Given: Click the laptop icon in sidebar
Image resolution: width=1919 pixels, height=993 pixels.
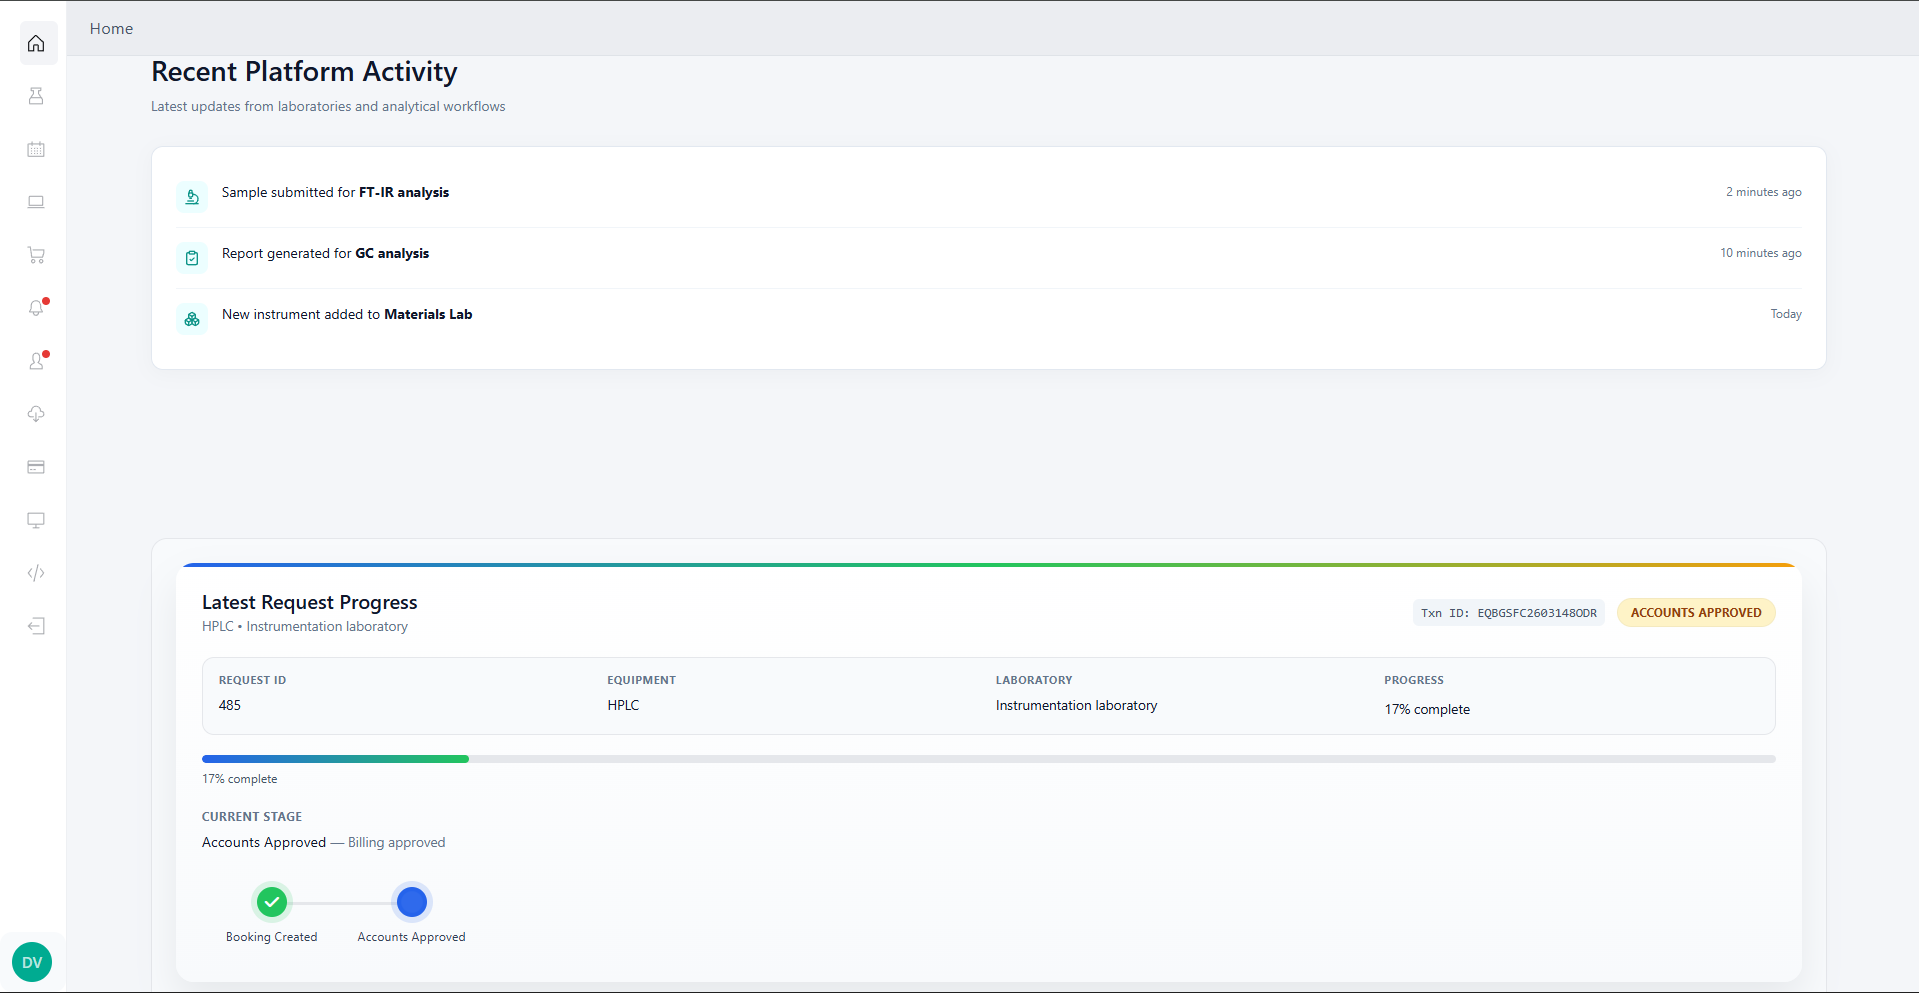Looking at the screenshot, I should point(36,202).
